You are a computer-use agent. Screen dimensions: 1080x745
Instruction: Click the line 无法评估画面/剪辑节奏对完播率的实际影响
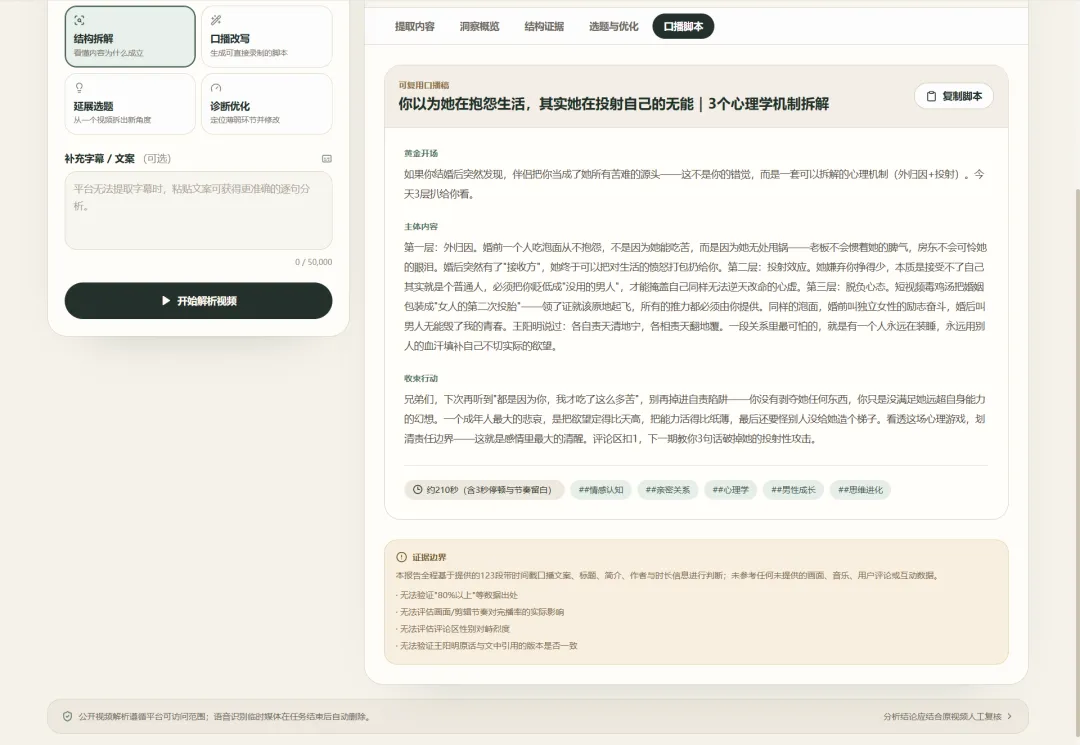point(480,611)
